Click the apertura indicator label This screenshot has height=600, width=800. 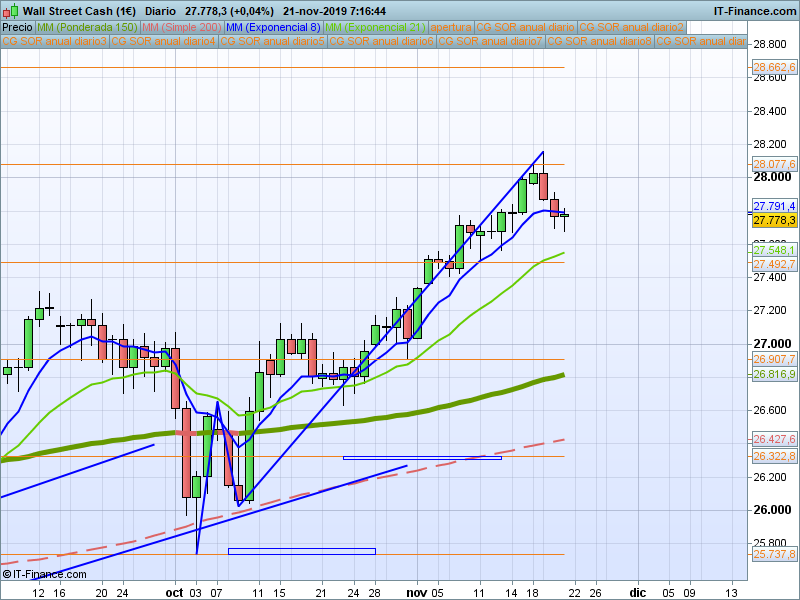click(451, 28)
